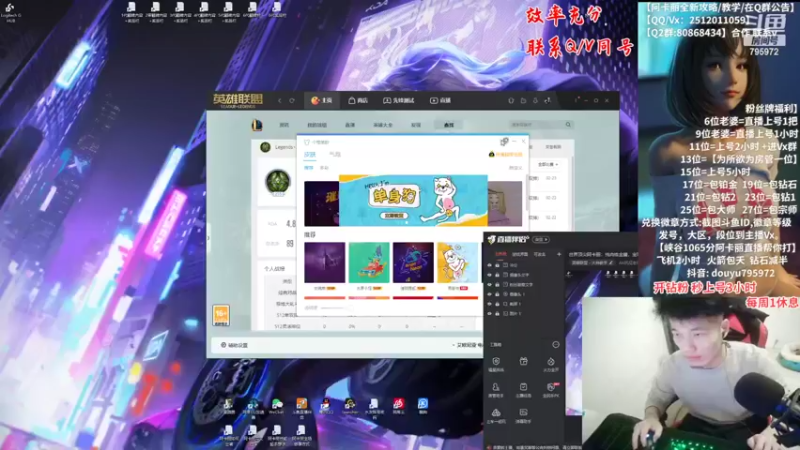Click the popup window vertical scrollbar
Image resolution: width=800 pixels, height=450 pixels.
527,194
